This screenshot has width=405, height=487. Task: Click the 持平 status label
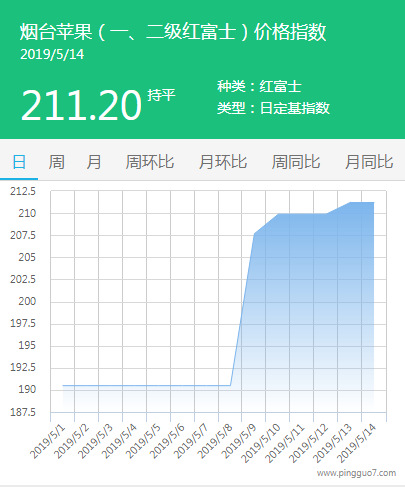tap(161, 95)
